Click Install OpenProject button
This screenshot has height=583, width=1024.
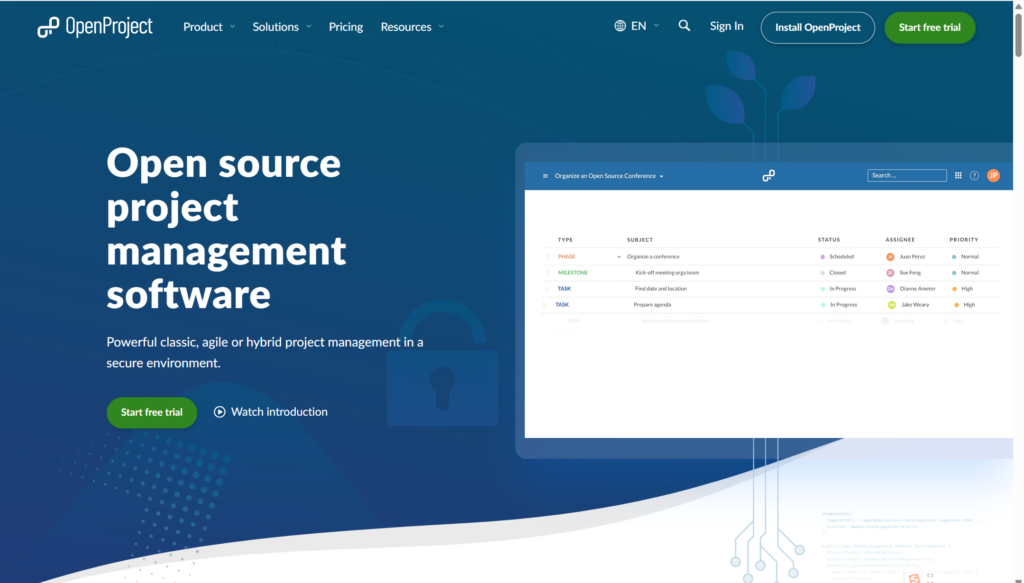[818, 27]
